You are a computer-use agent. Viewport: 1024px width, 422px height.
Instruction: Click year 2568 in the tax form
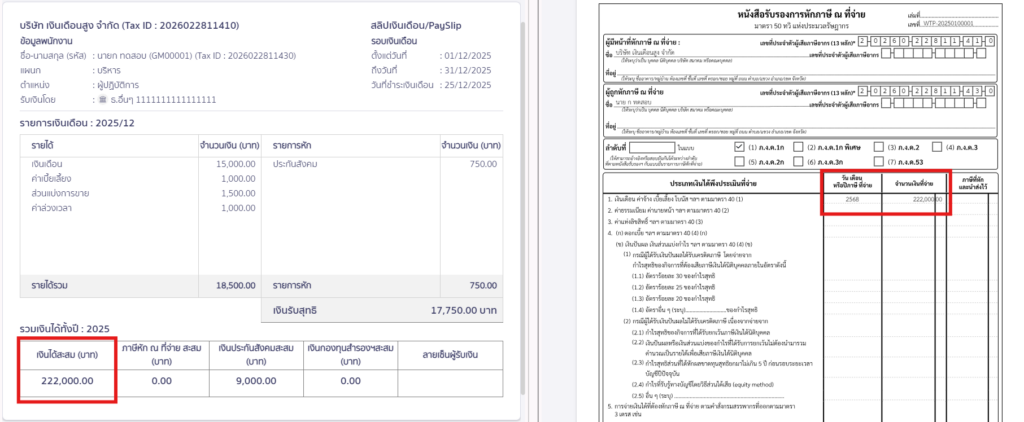(x=852, y=199)
